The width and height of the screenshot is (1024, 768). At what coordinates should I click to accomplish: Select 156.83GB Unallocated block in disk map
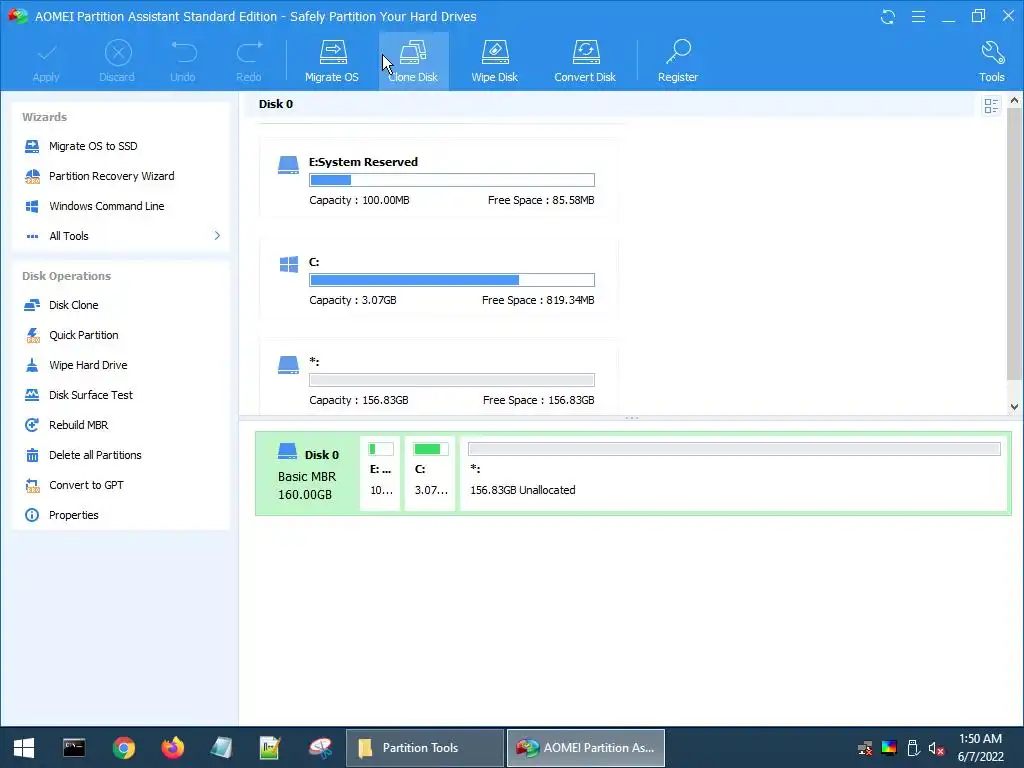click(733, 473)
